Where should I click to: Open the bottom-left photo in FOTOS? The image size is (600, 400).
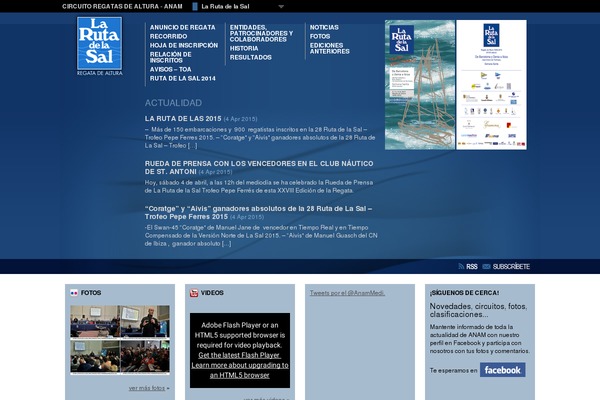pyautogui.click(x=95, y=356)
